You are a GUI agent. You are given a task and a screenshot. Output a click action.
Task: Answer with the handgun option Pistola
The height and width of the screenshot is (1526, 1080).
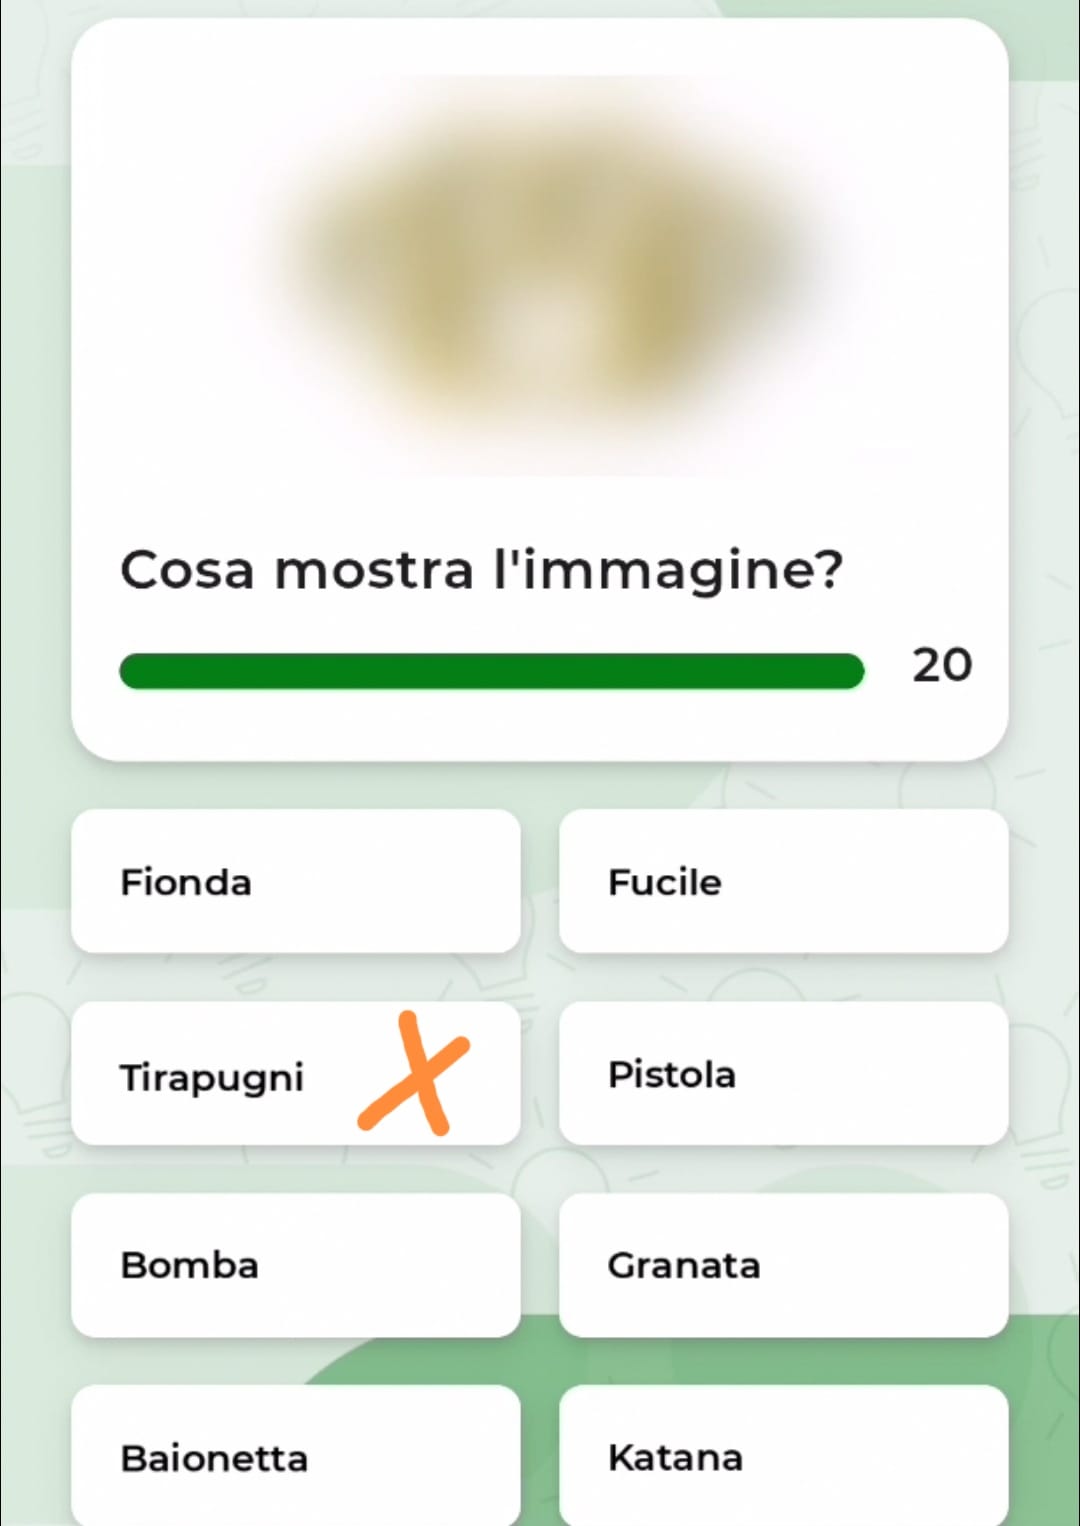(x=783, y=1074)
